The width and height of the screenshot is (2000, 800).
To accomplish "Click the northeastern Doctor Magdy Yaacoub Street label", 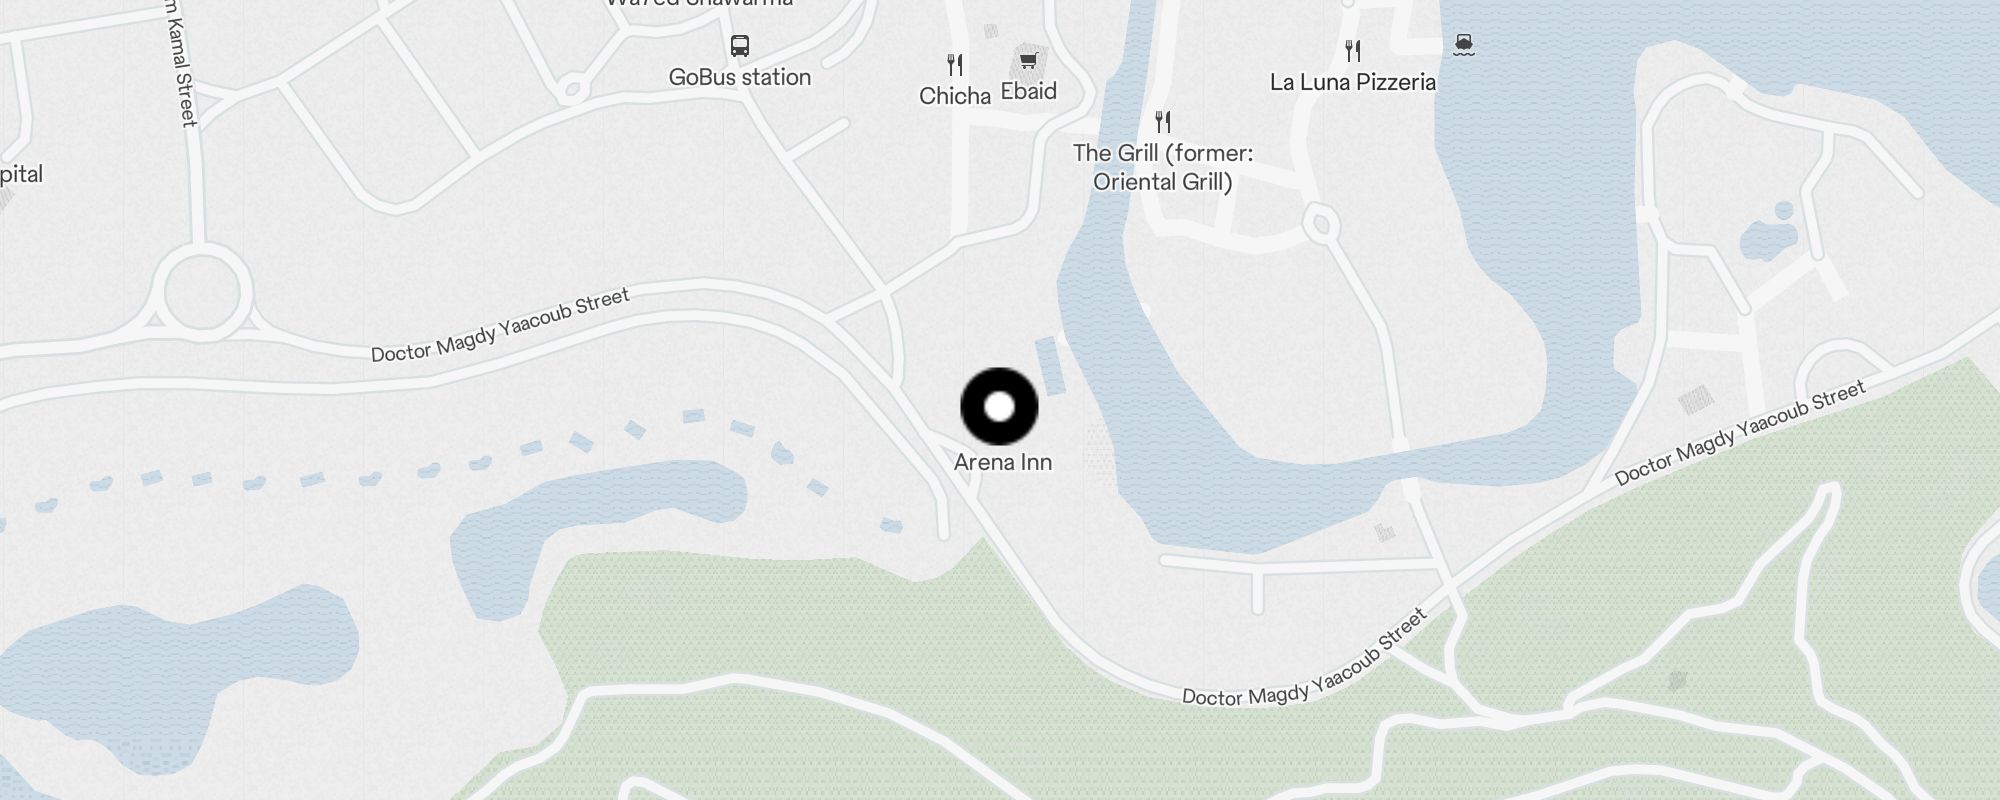I will (x=1740, y=432).
